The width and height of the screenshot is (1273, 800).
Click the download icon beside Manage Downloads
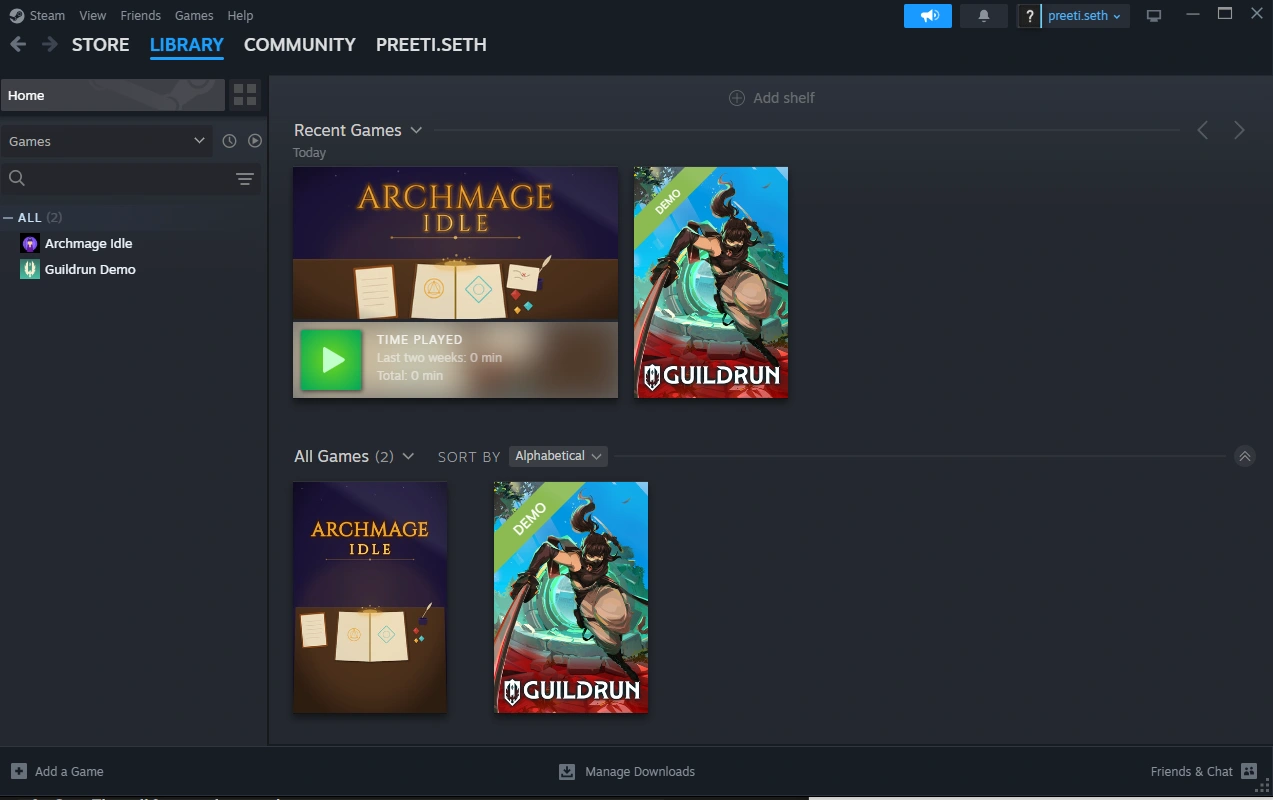(x=567, y=771)
